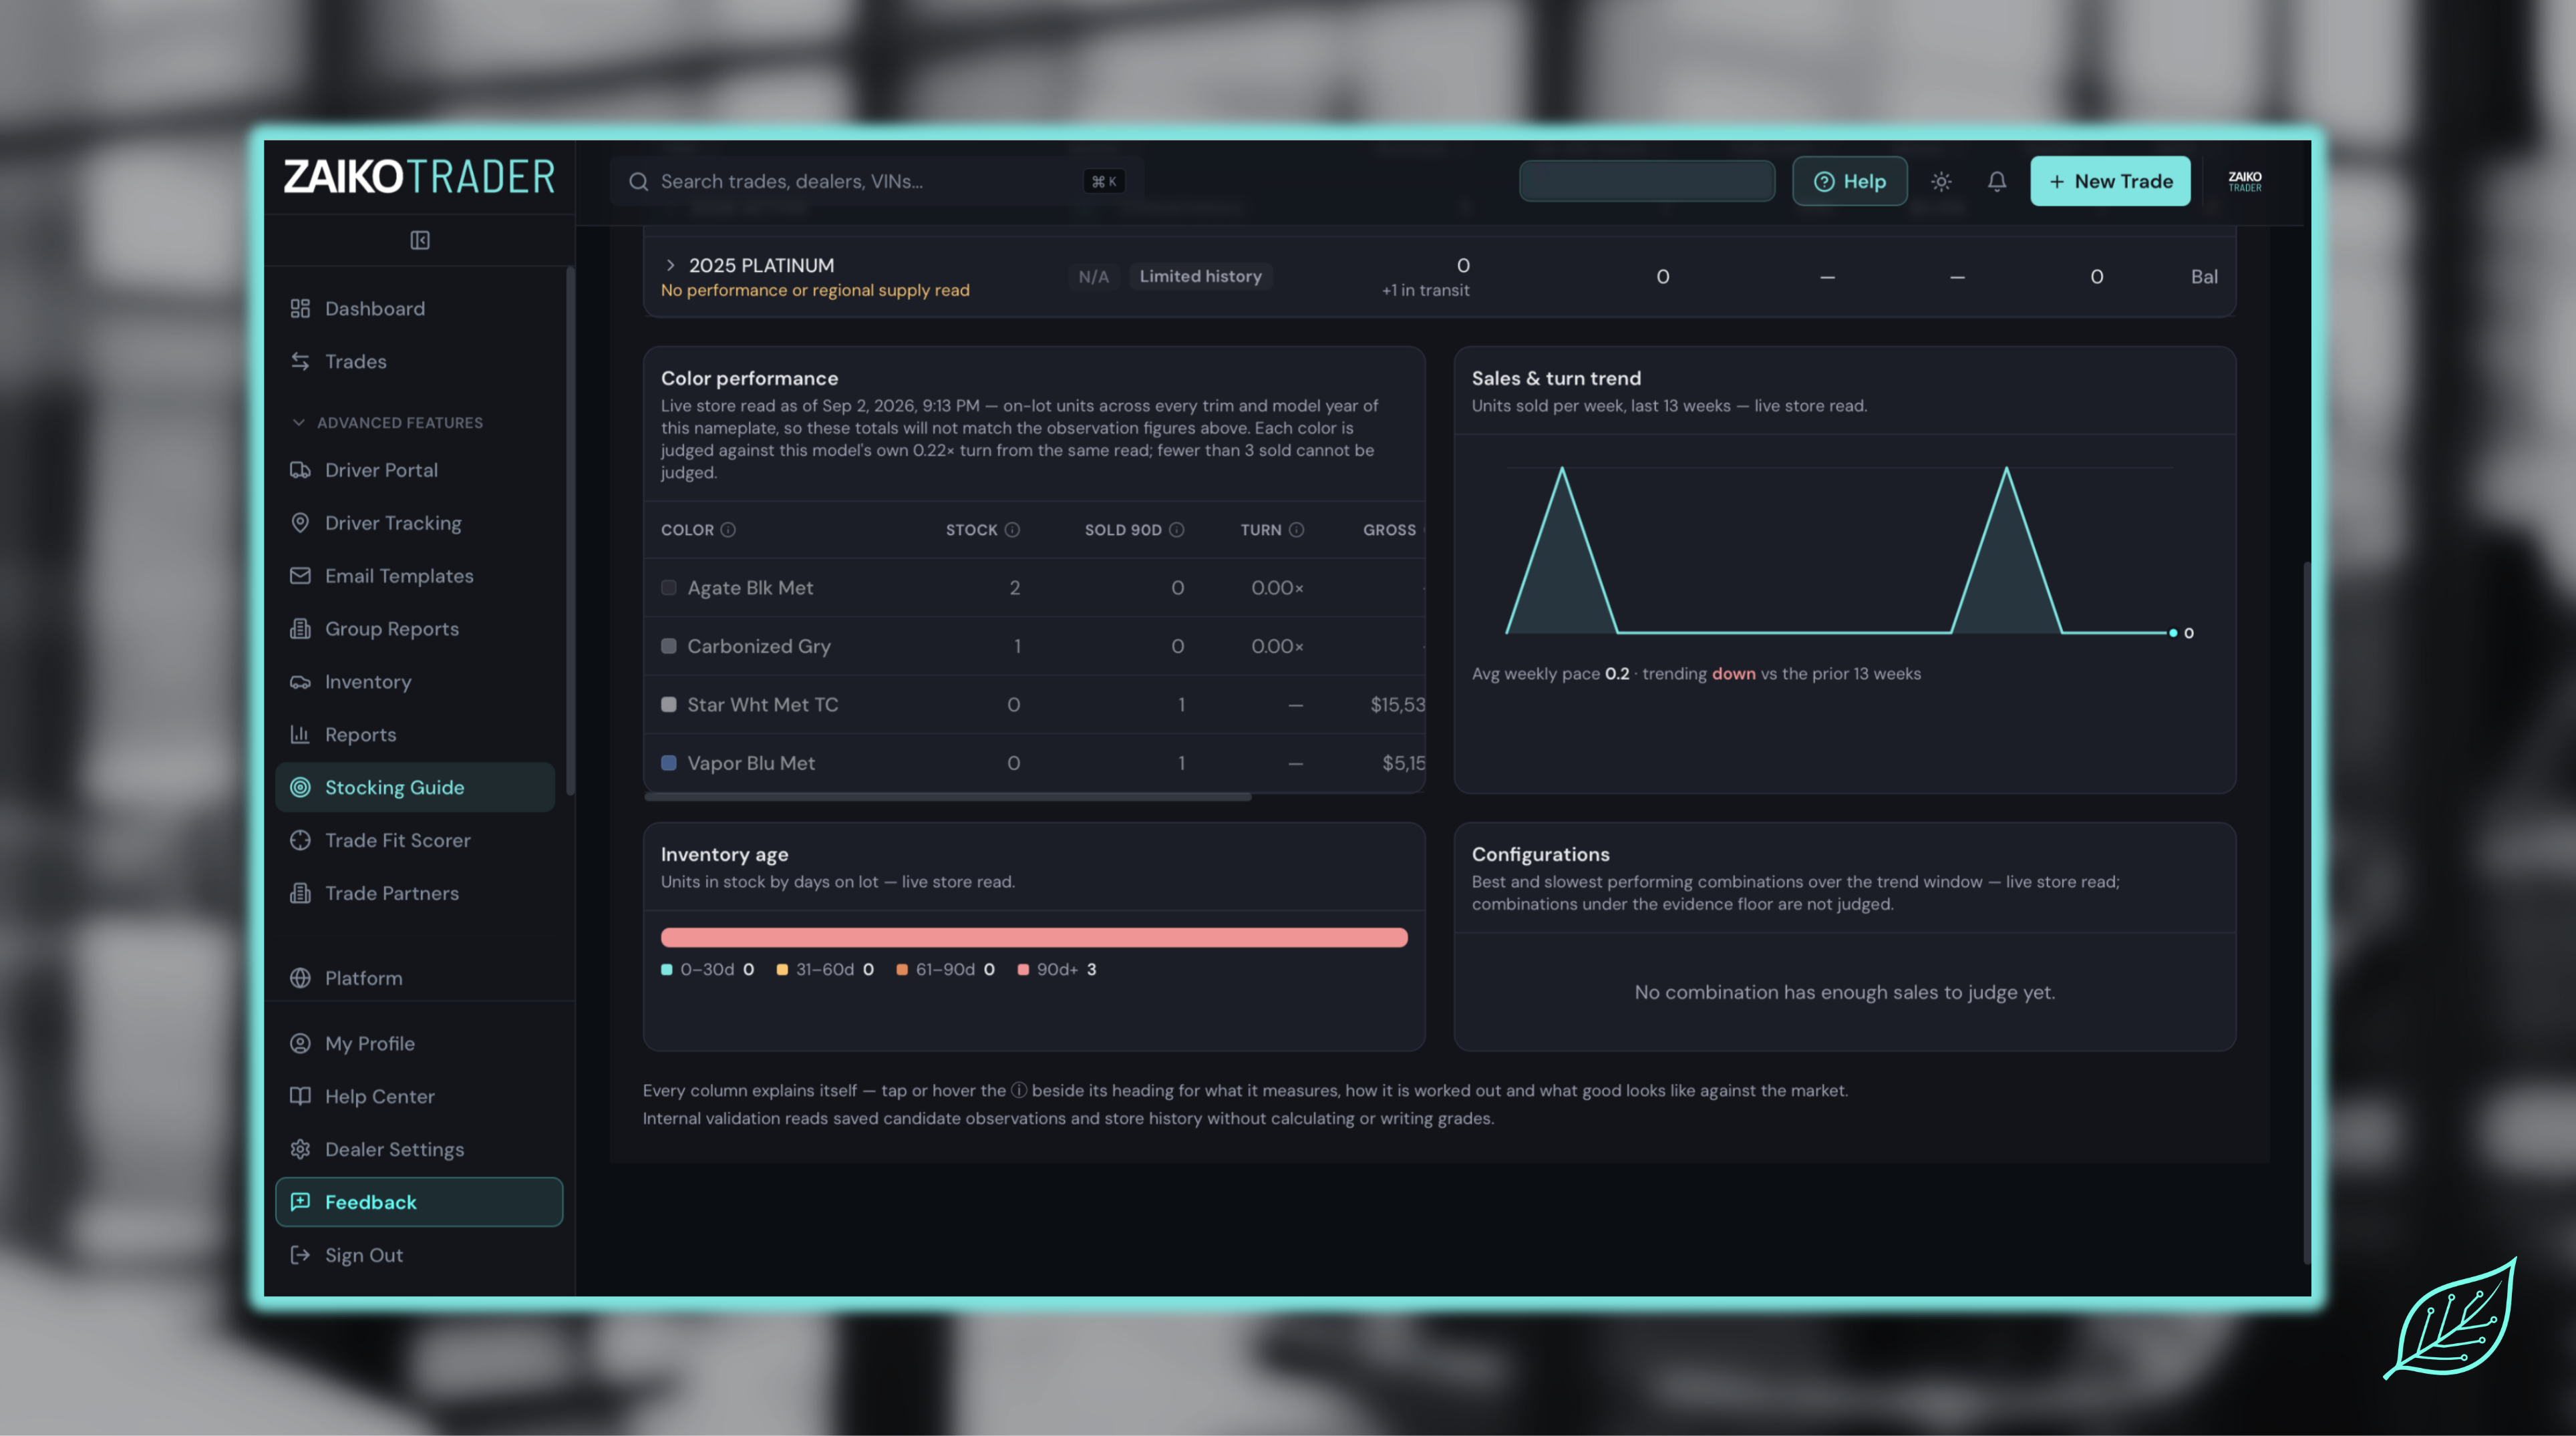Screen dimensions: 2576x1436
Task: Click the Carbonized Gry color swatch
Action: tap(669, 646)
